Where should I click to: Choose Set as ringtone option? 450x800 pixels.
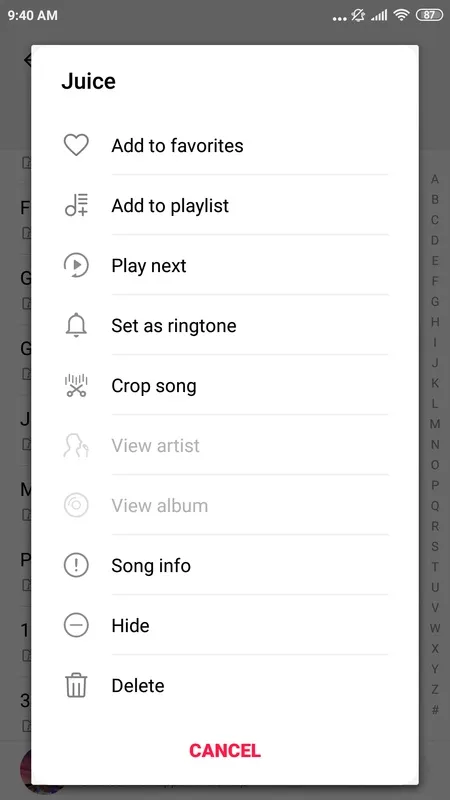(225, 326)
